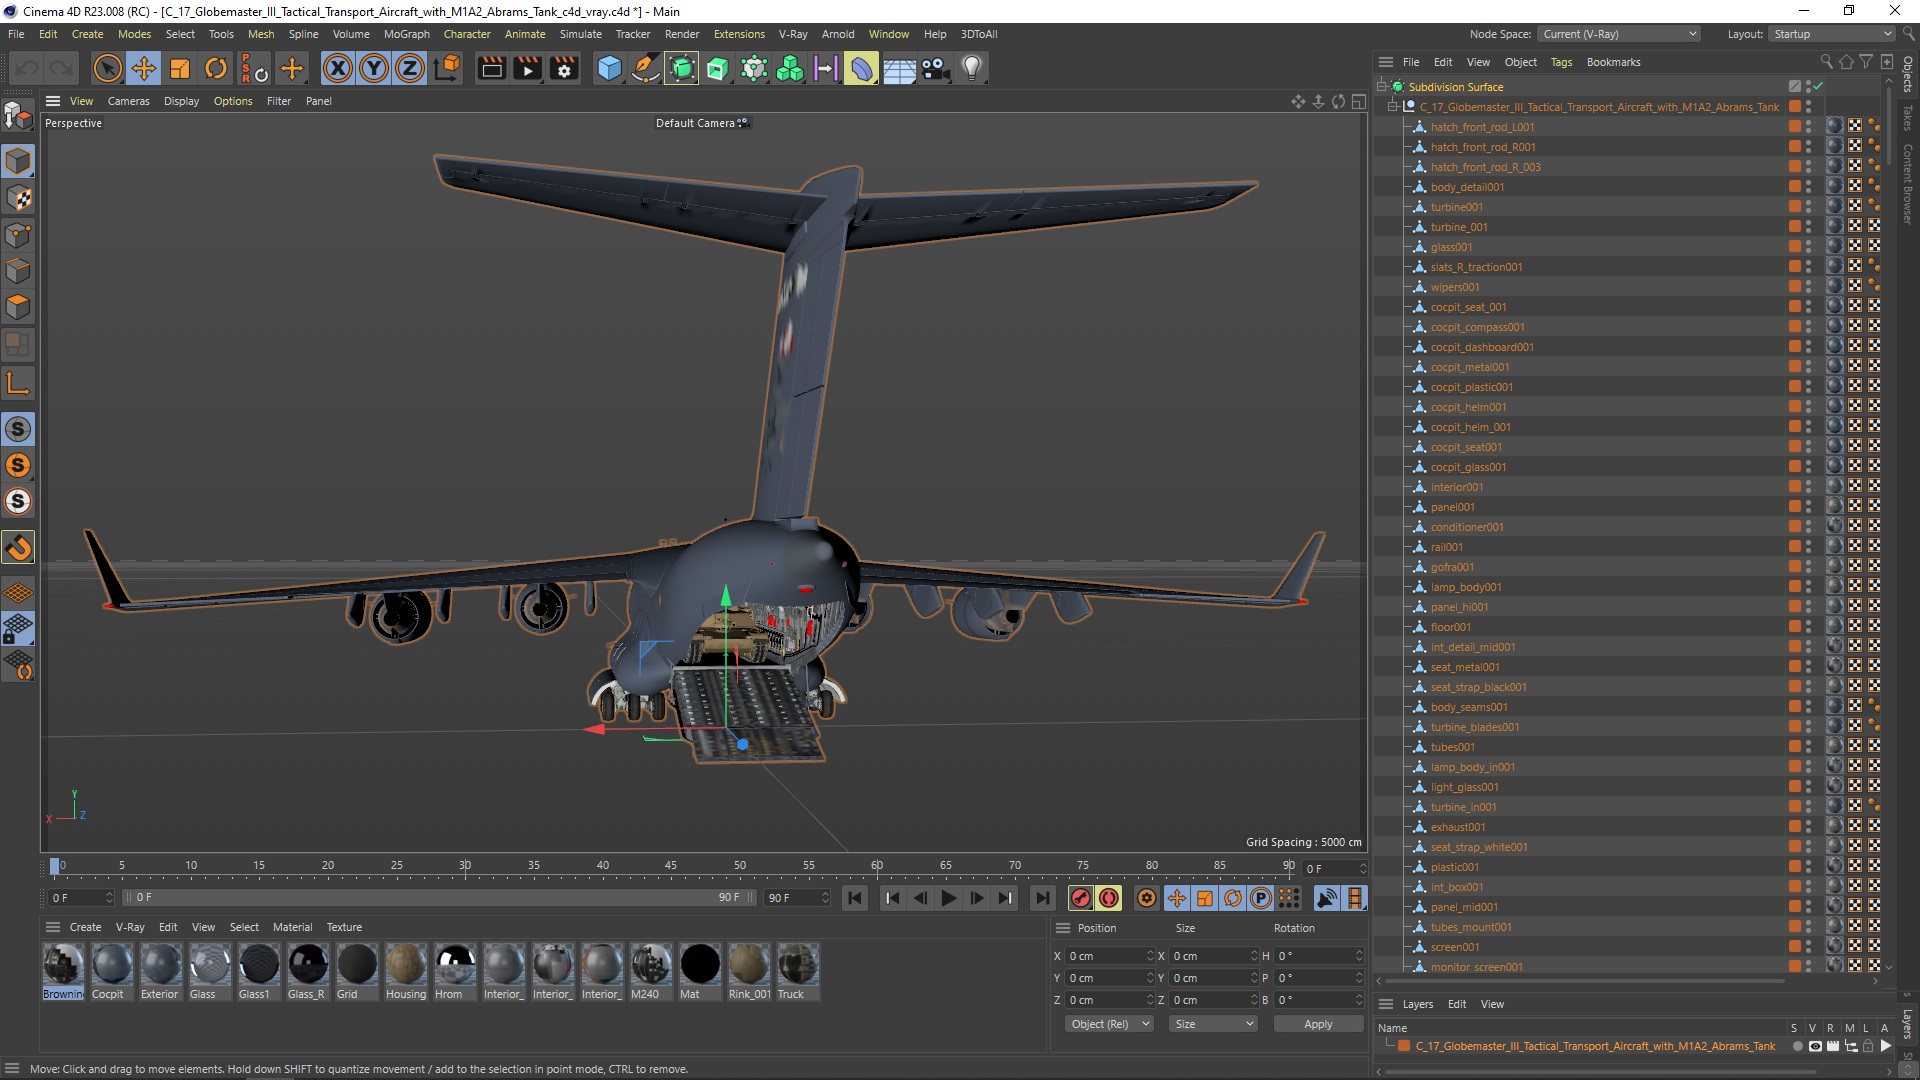Add a Cube primitive object

pos(609,68)
